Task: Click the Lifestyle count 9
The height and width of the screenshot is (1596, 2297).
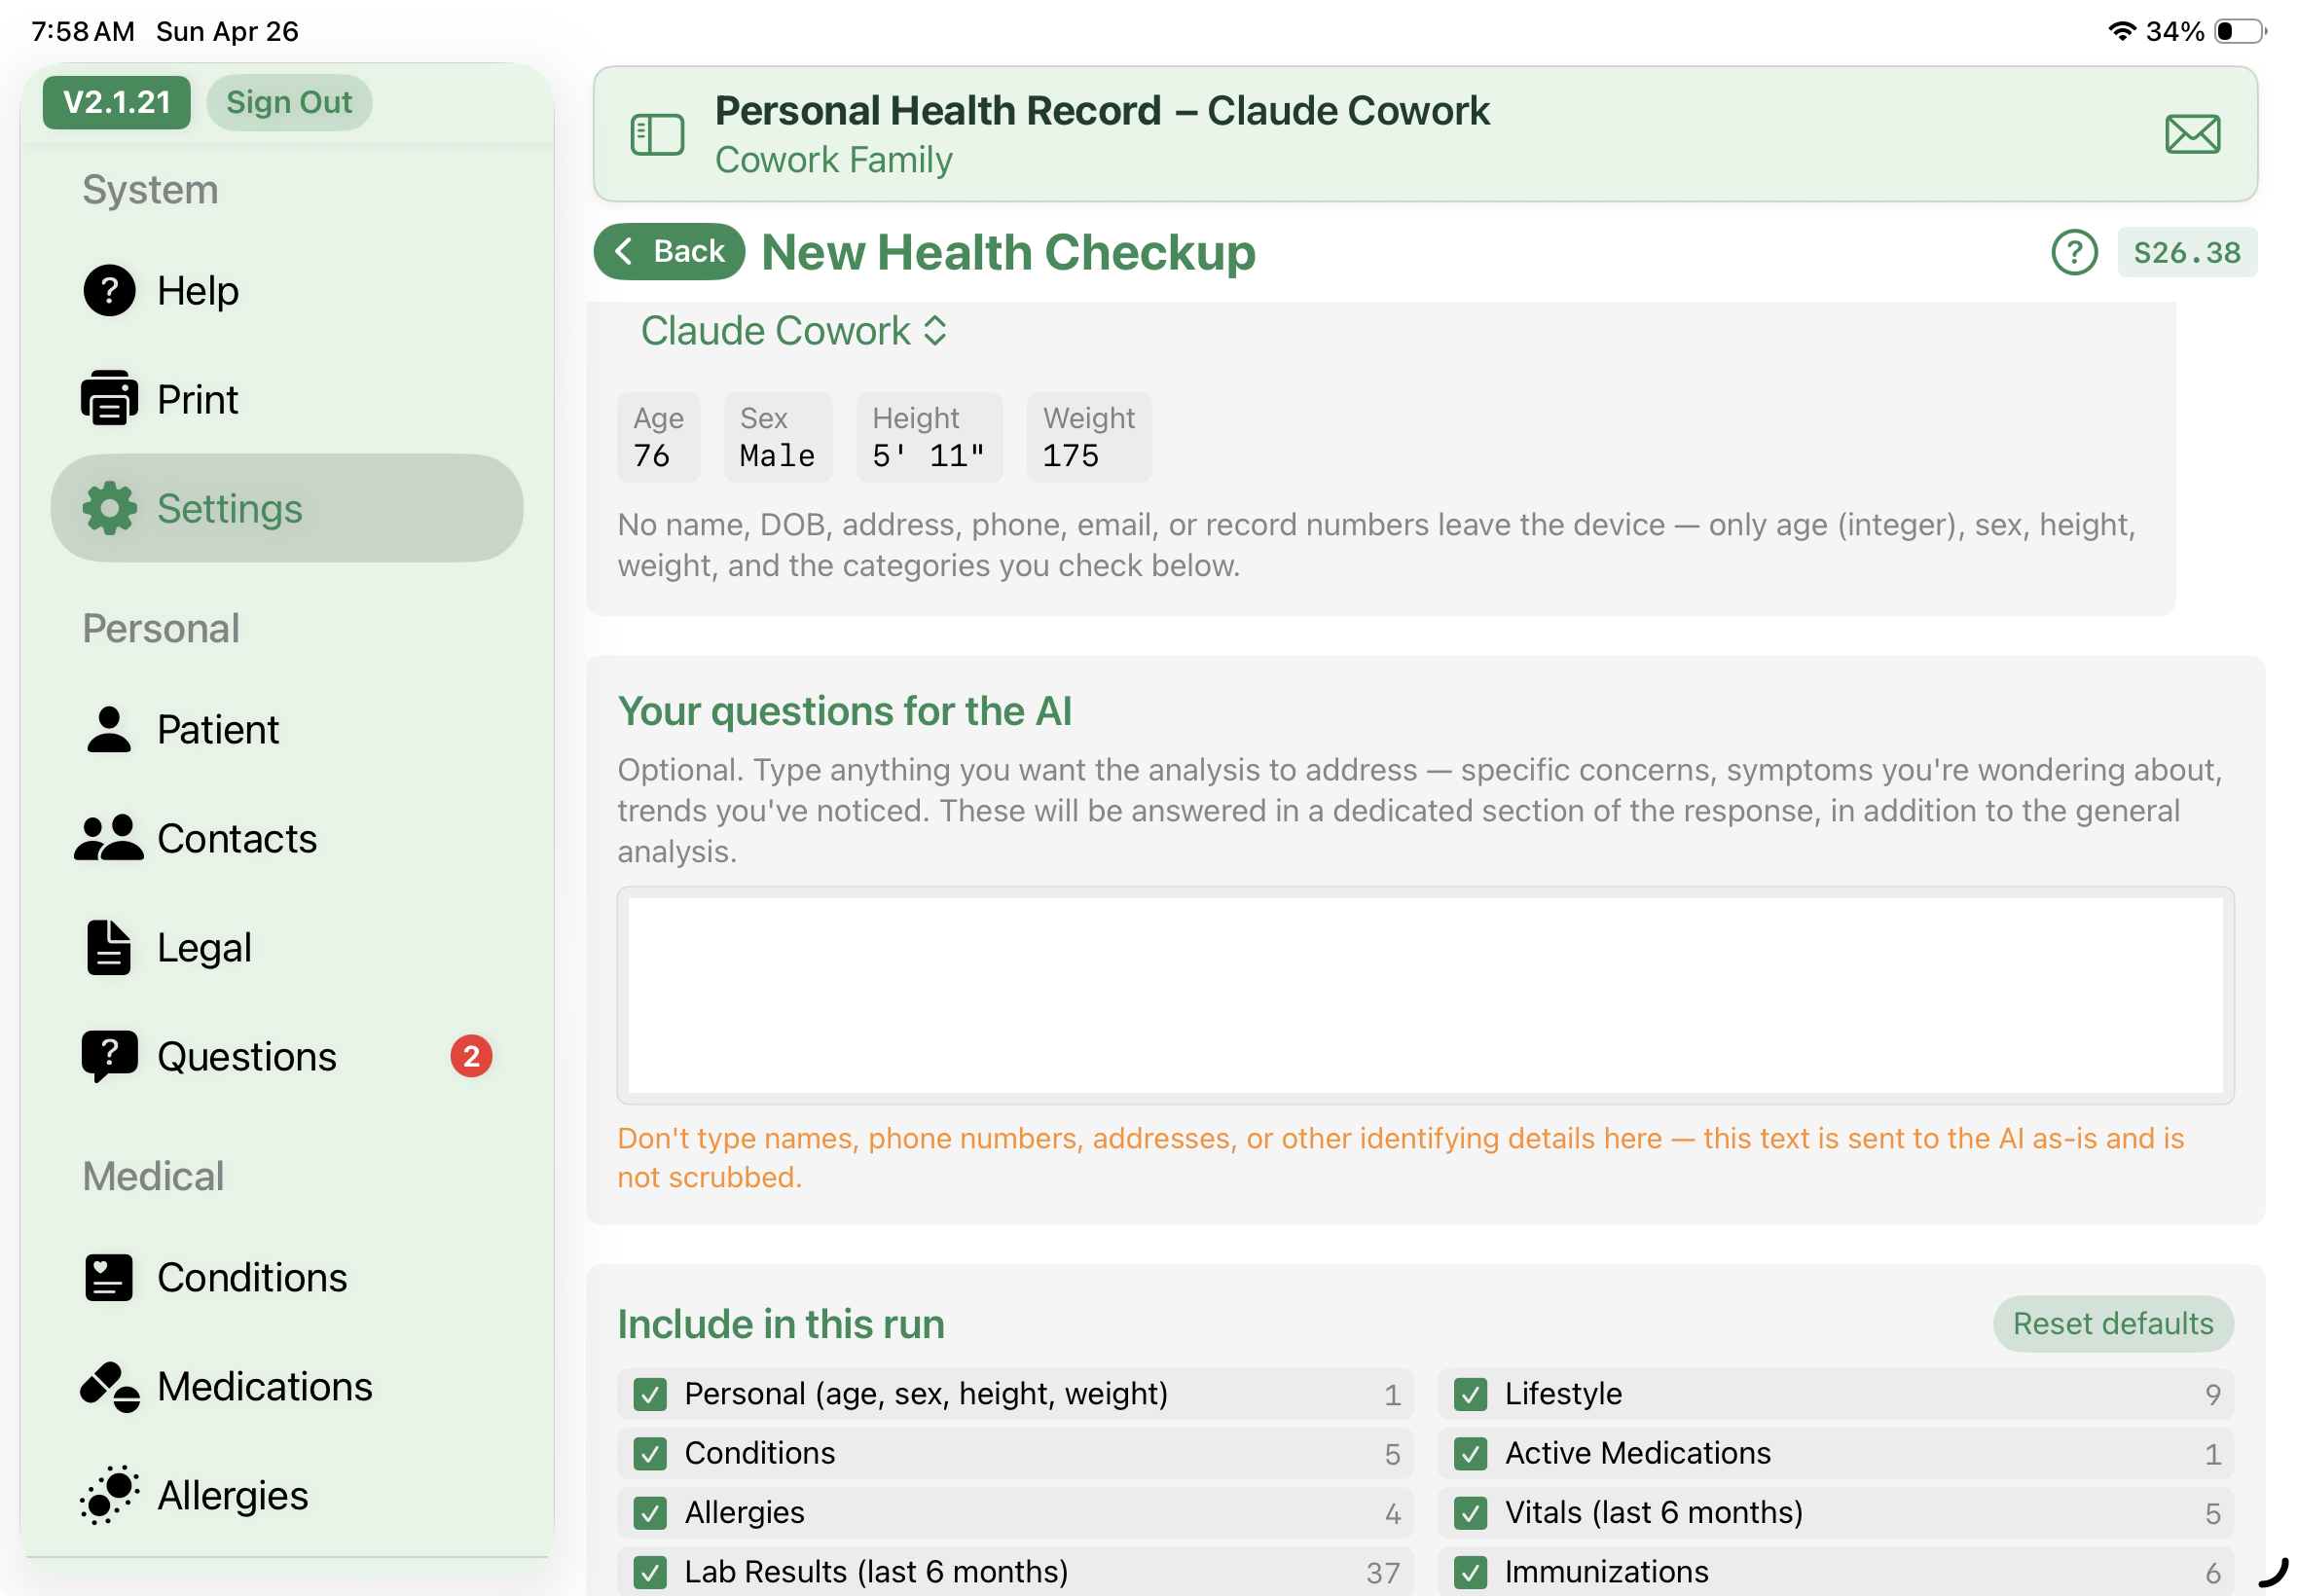Action: [x=2212, y=1395]
